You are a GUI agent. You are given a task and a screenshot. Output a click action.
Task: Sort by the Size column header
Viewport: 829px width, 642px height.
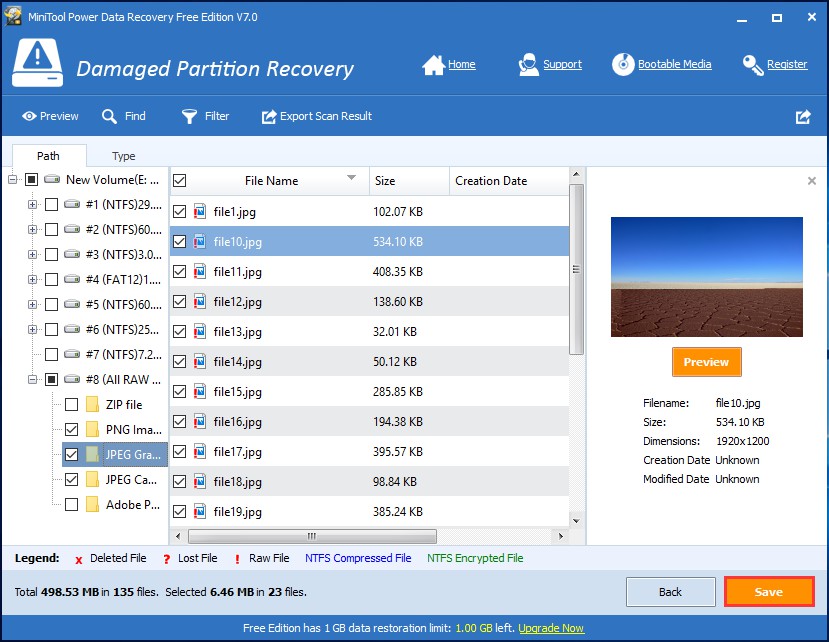tap(409, 181)
